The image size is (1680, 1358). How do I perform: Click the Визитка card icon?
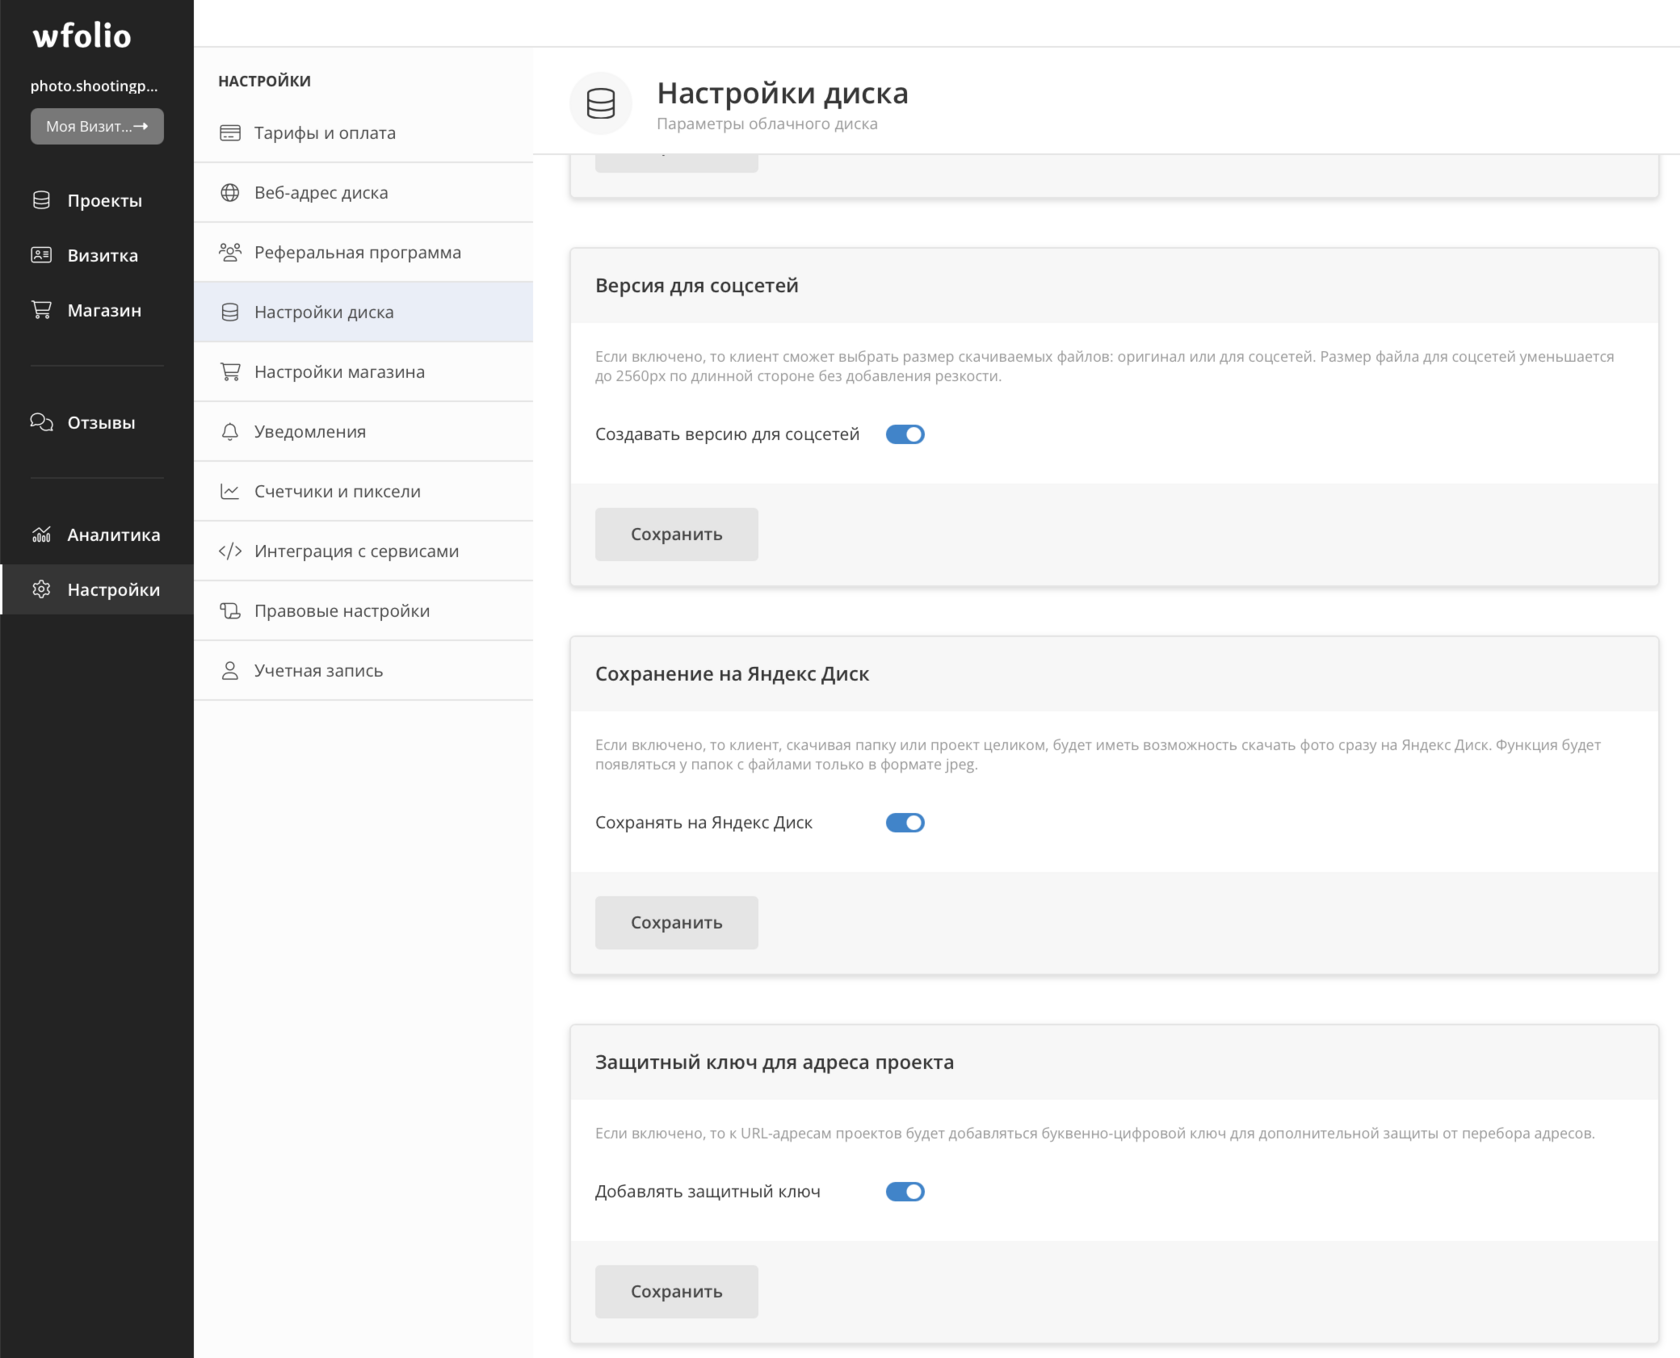(41, 255)
